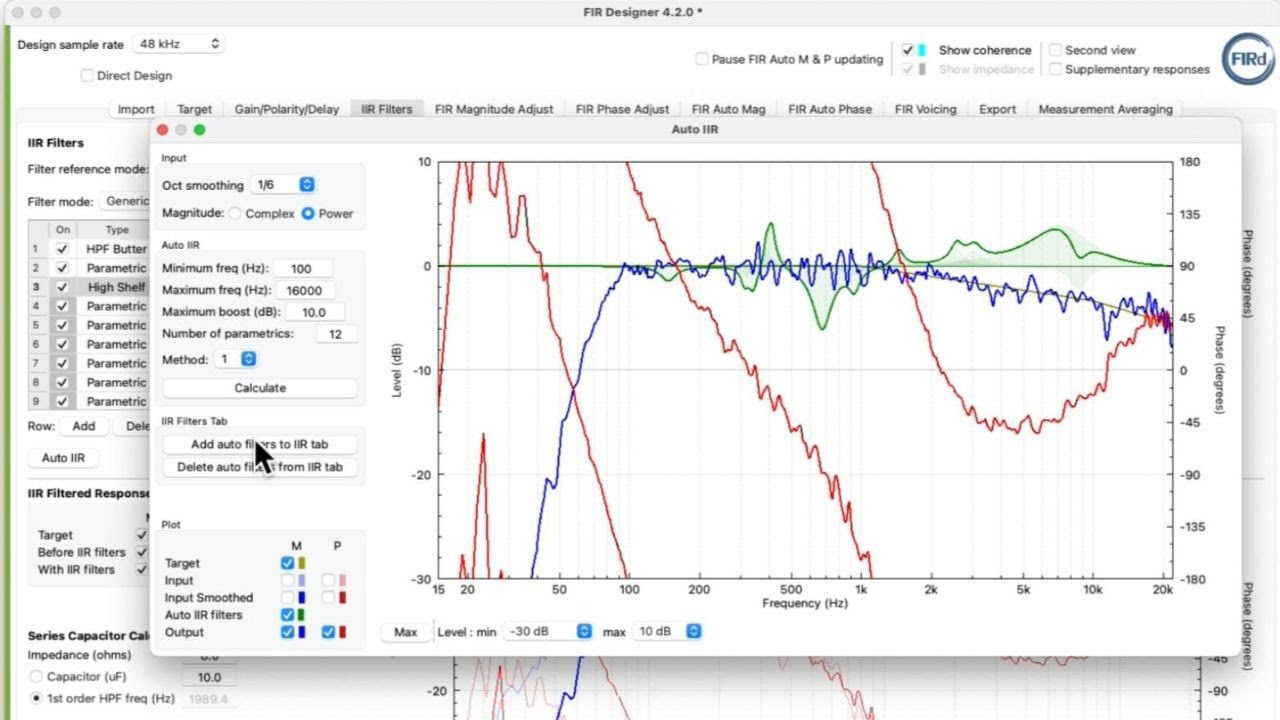Click the Parametric type cell in row 6
The image size is (1280, 720).
116,344
